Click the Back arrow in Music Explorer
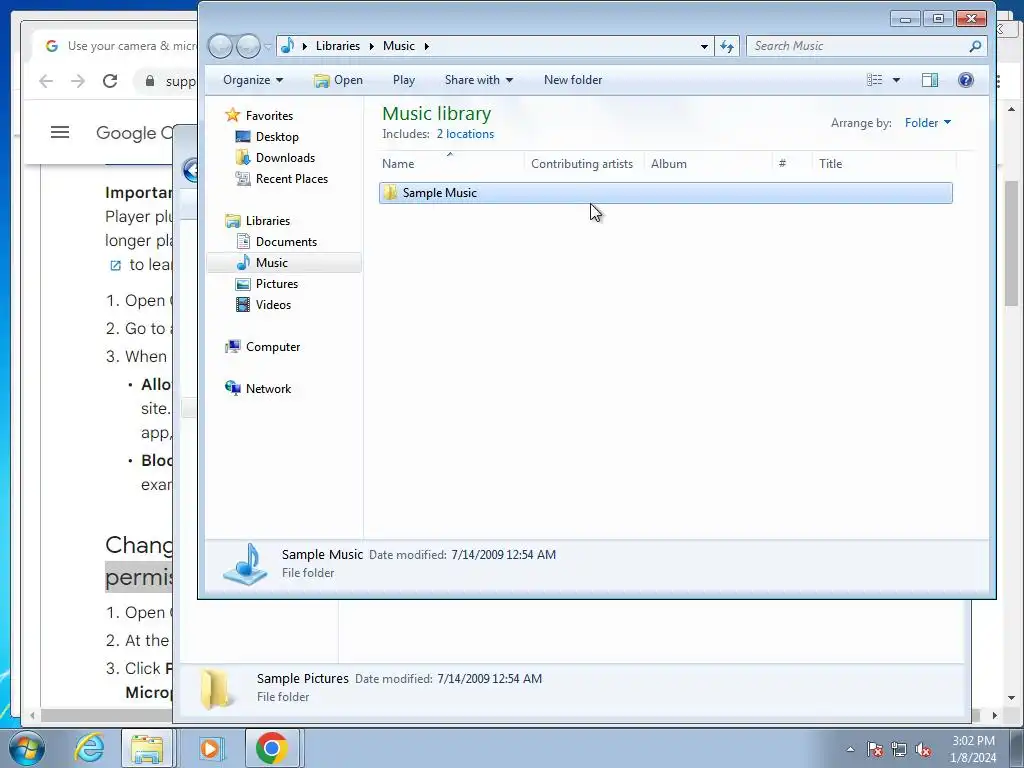 tap(221, 46)
